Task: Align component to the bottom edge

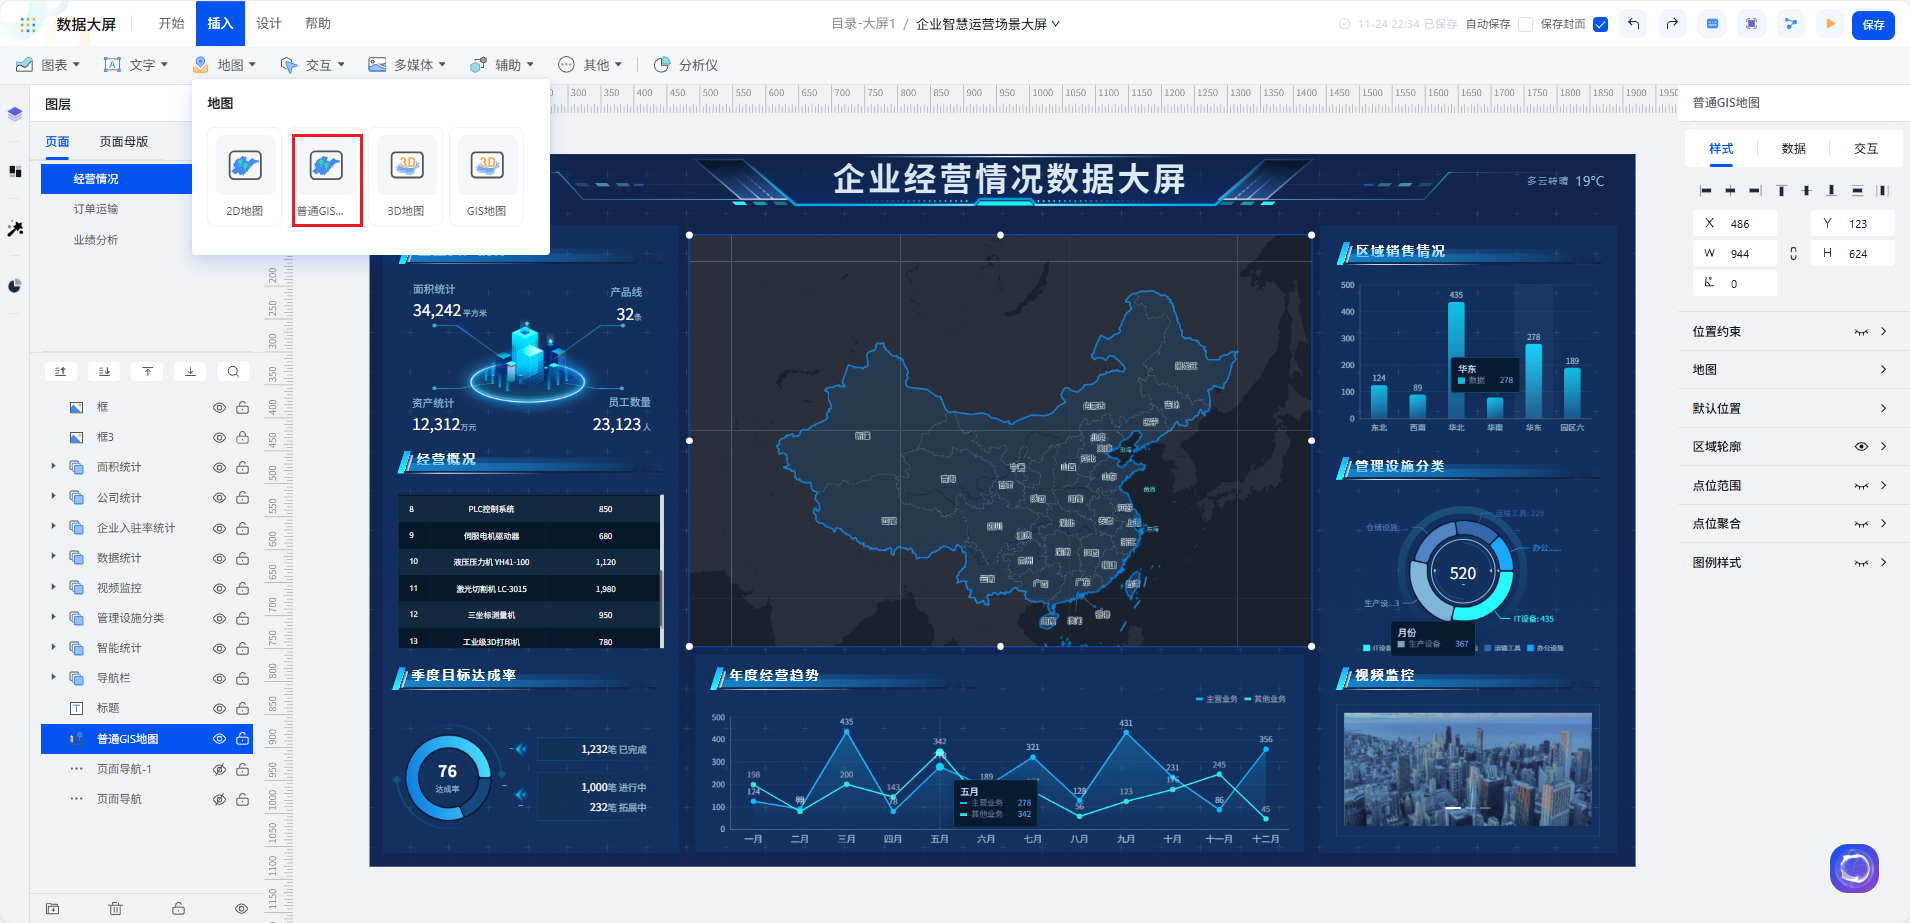Action: [x=1831, y=190]
